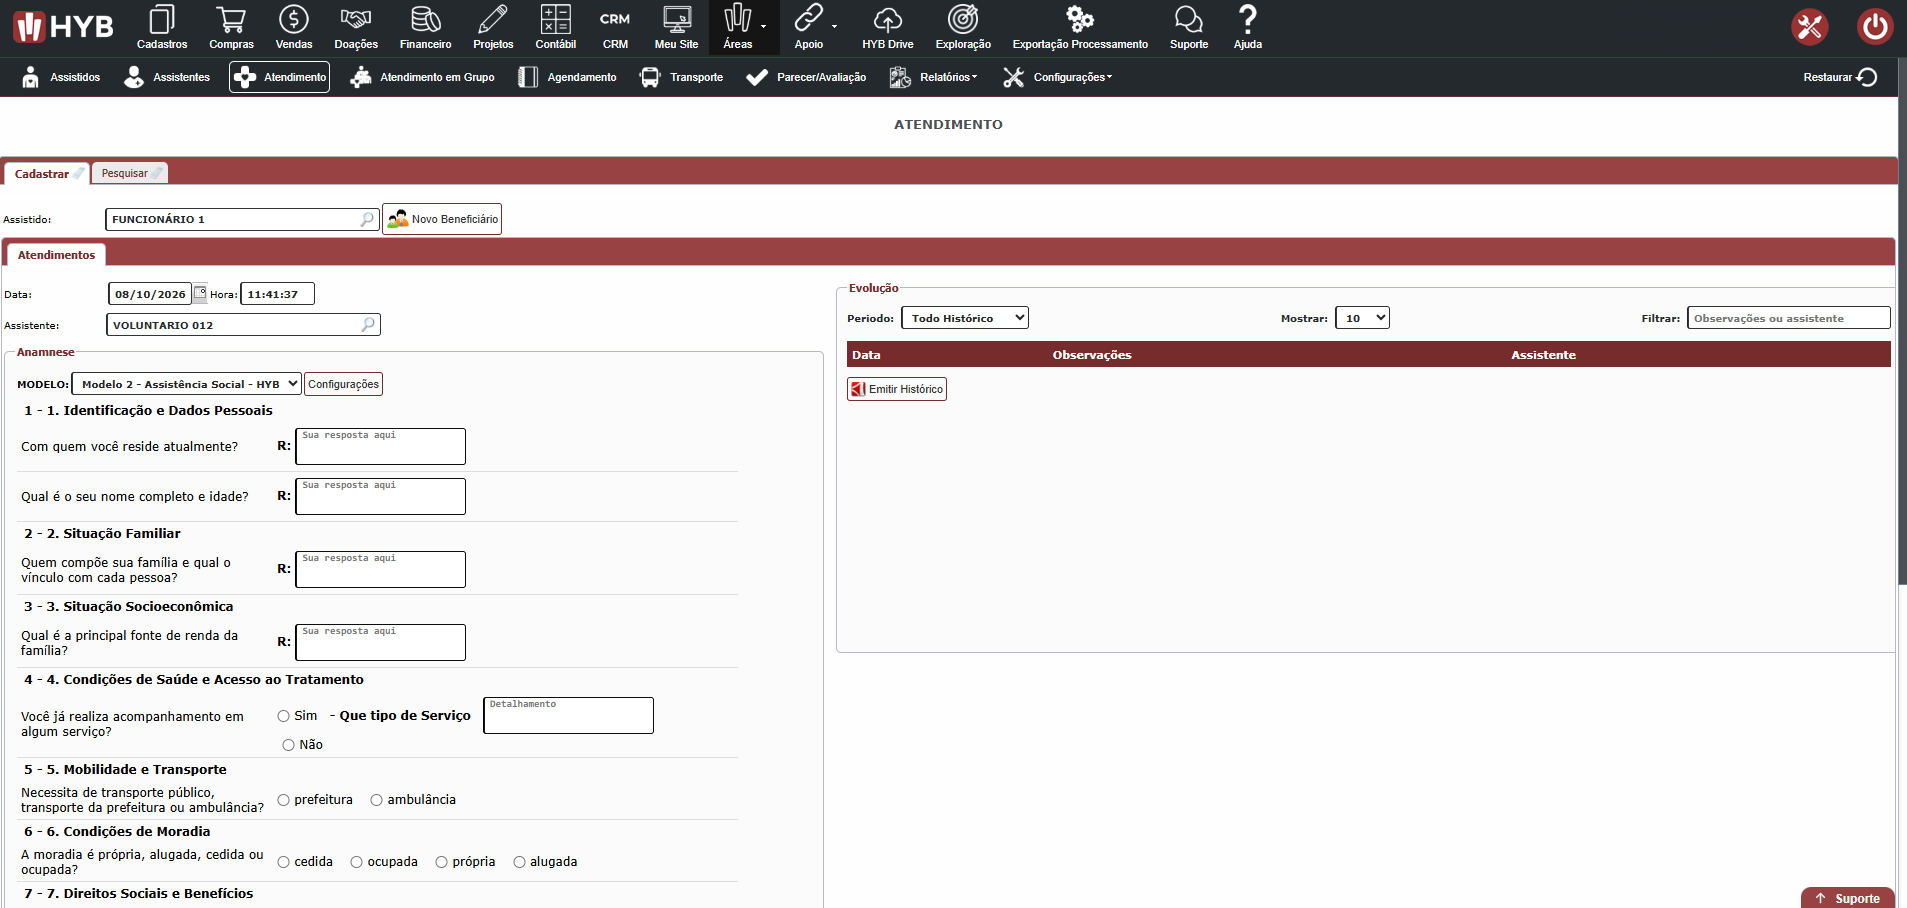The height and width of the screenshot is (908, 1907).
Task: Click the red power logout icon
Action: click(1875, 27)
